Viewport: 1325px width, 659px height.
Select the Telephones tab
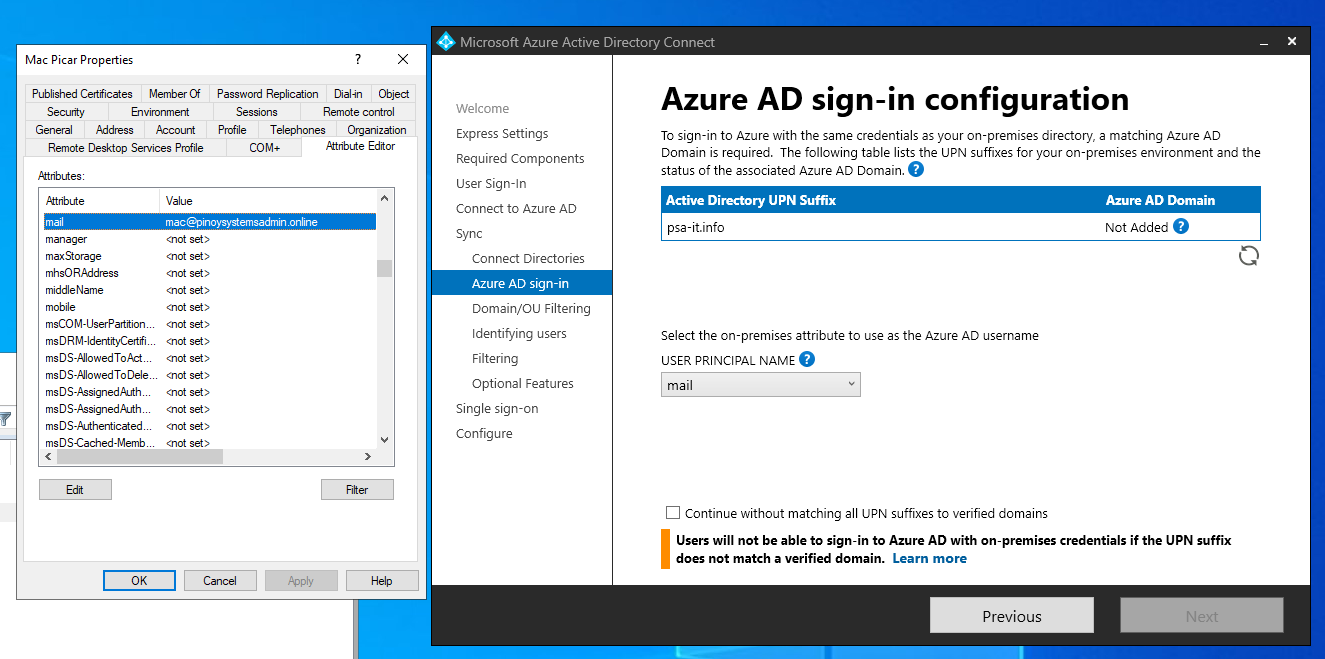pos(298,130)
